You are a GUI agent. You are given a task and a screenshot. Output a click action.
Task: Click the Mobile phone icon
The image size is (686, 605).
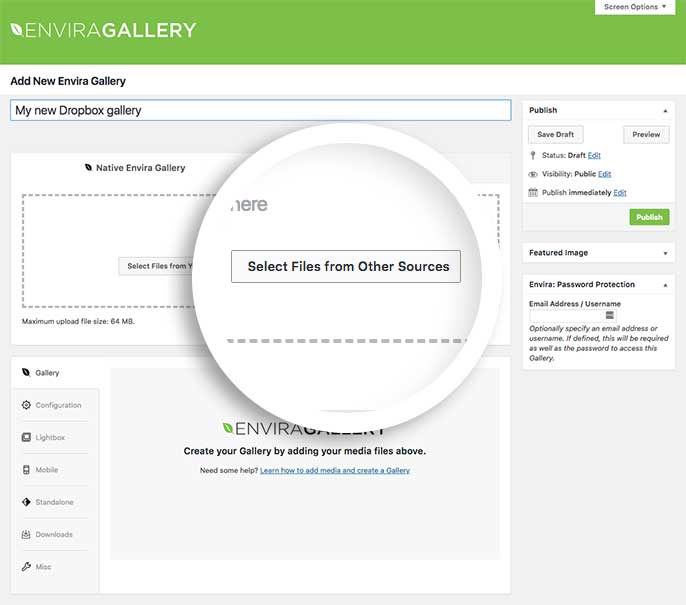pos(26,469)
